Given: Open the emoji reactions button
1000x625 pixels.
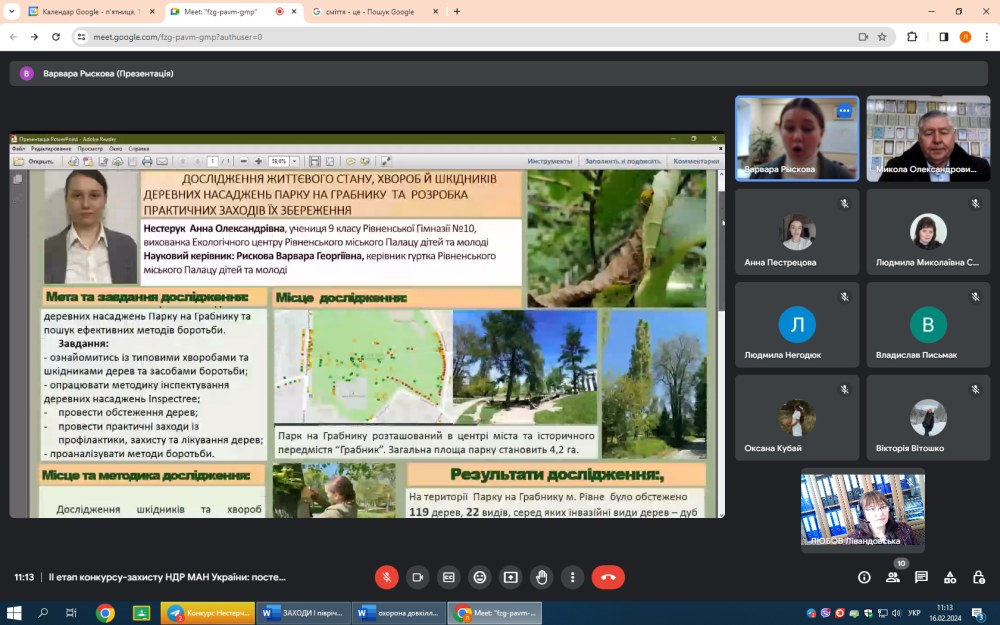Looking at the screenshot, I should [x=480, y=577].
